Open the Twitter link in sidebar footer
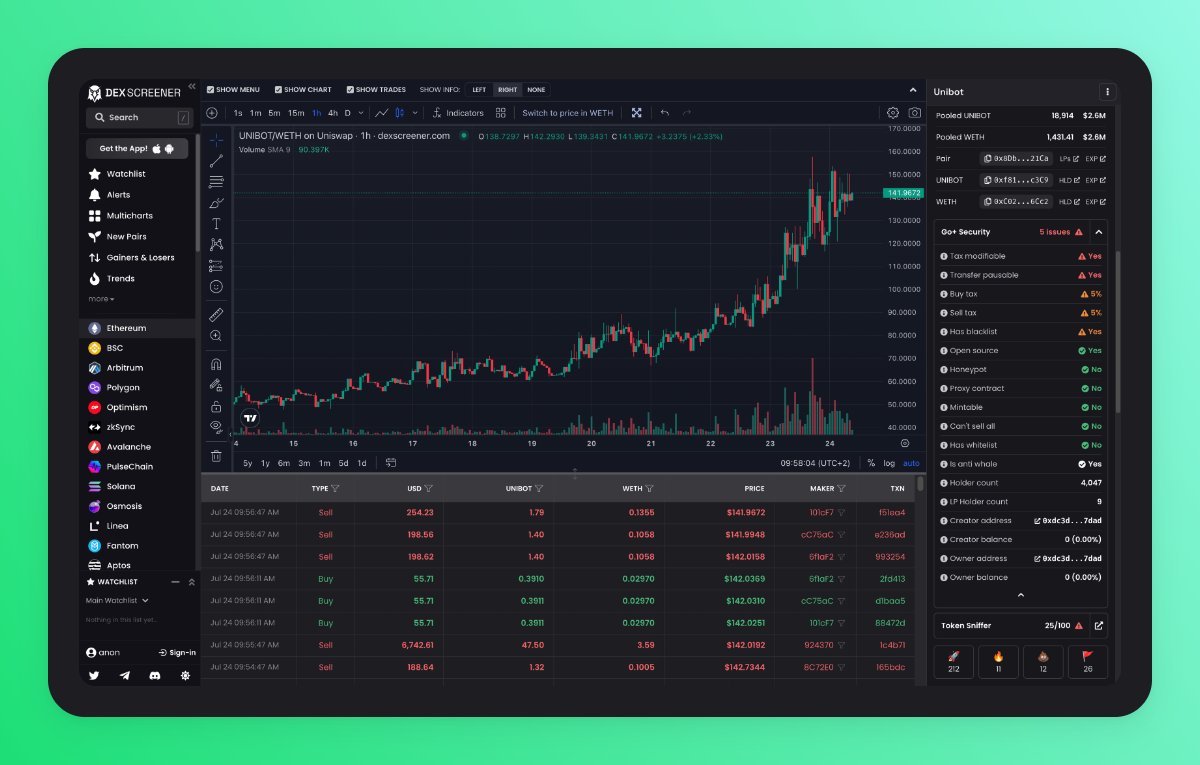1200x765 pixels. coord(94,676)
